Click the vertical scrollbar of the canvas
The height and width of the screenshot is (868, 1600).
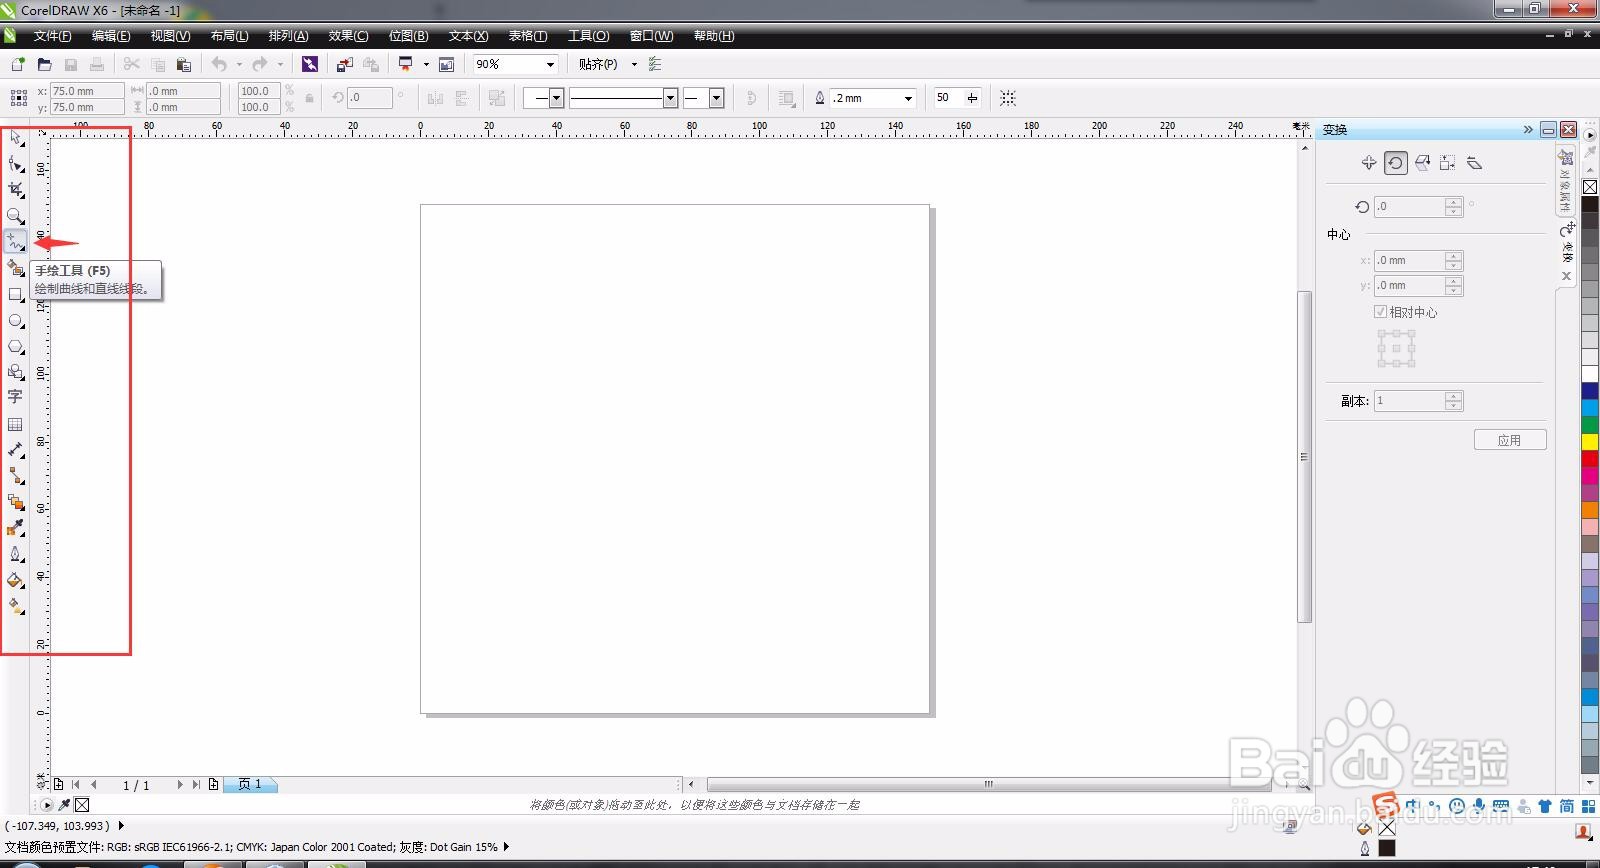[1304, 457]
